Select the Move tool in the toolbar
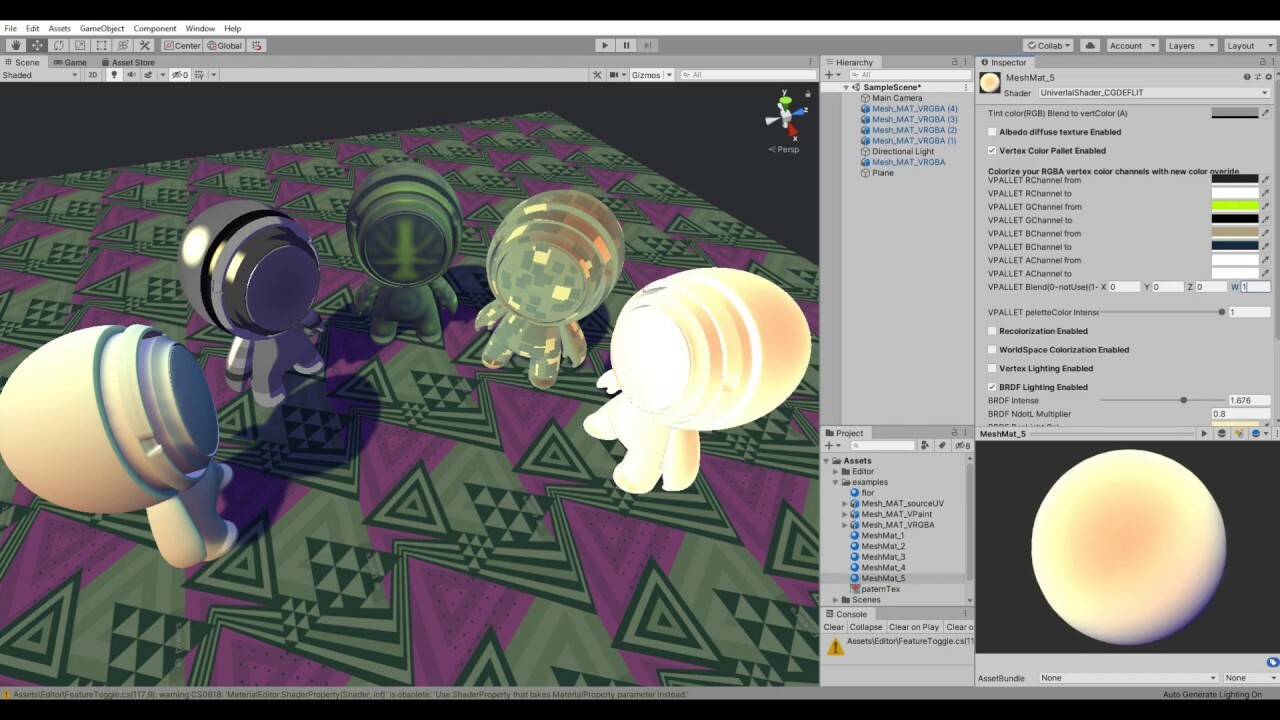This screenshot has height=720, width=1280. pyautogui.click(x=37, y=45)
